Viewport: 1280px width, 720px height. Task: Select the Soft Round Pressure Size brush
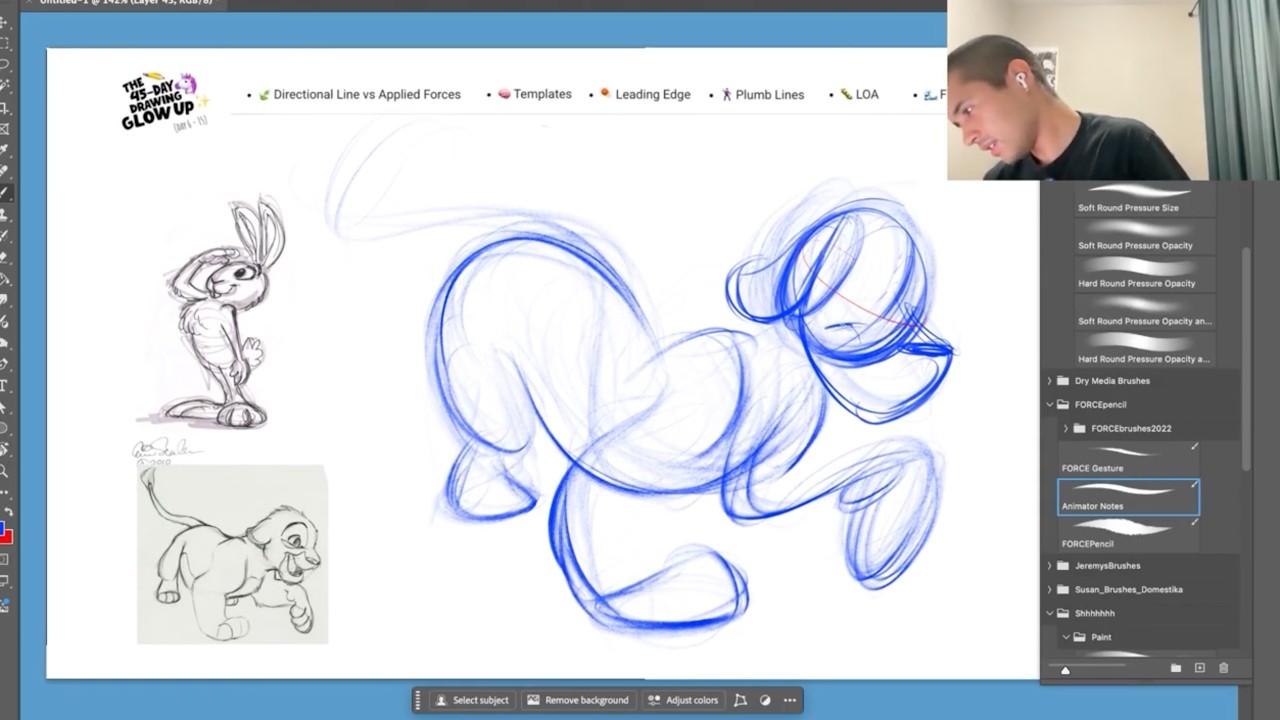pyautogui.click(x=1144, y=198)
